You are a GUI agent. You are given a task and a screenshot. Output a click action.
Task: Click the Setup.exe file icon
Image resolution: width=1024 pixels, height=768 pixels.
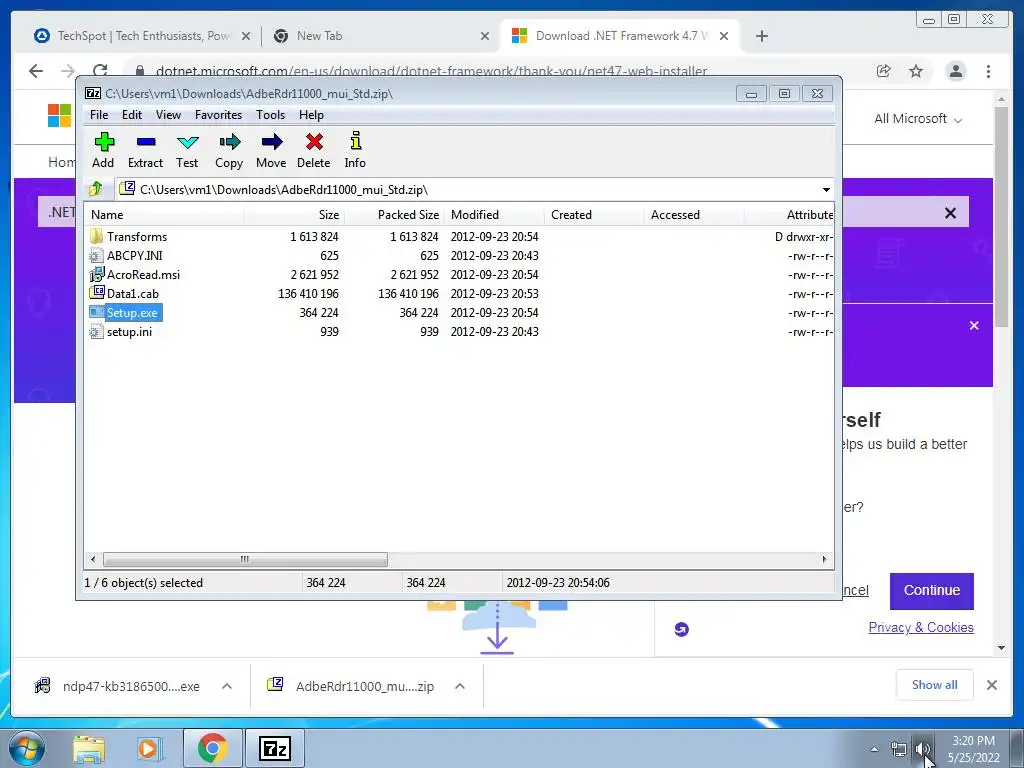97,313
